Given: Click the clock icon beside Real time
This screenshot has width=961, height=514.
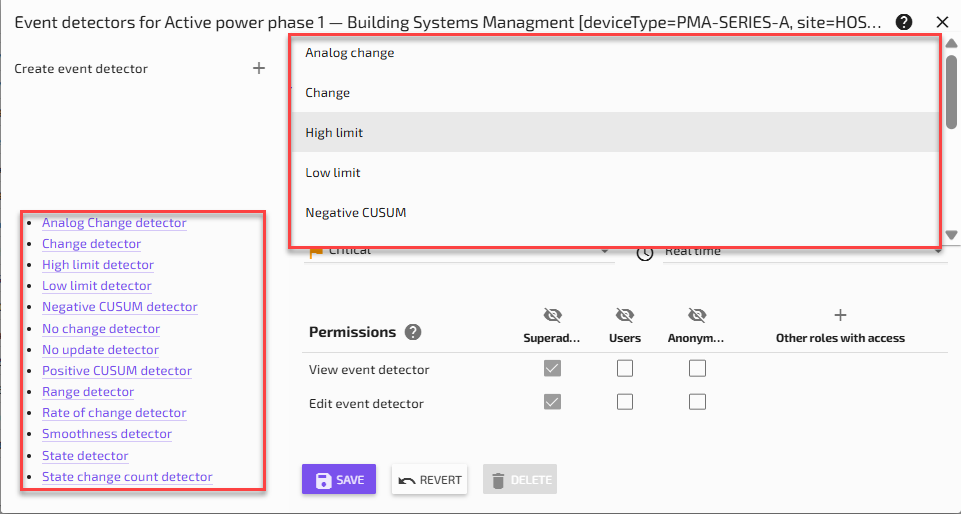Looking at the screenshot, I should tap(645, 252).
